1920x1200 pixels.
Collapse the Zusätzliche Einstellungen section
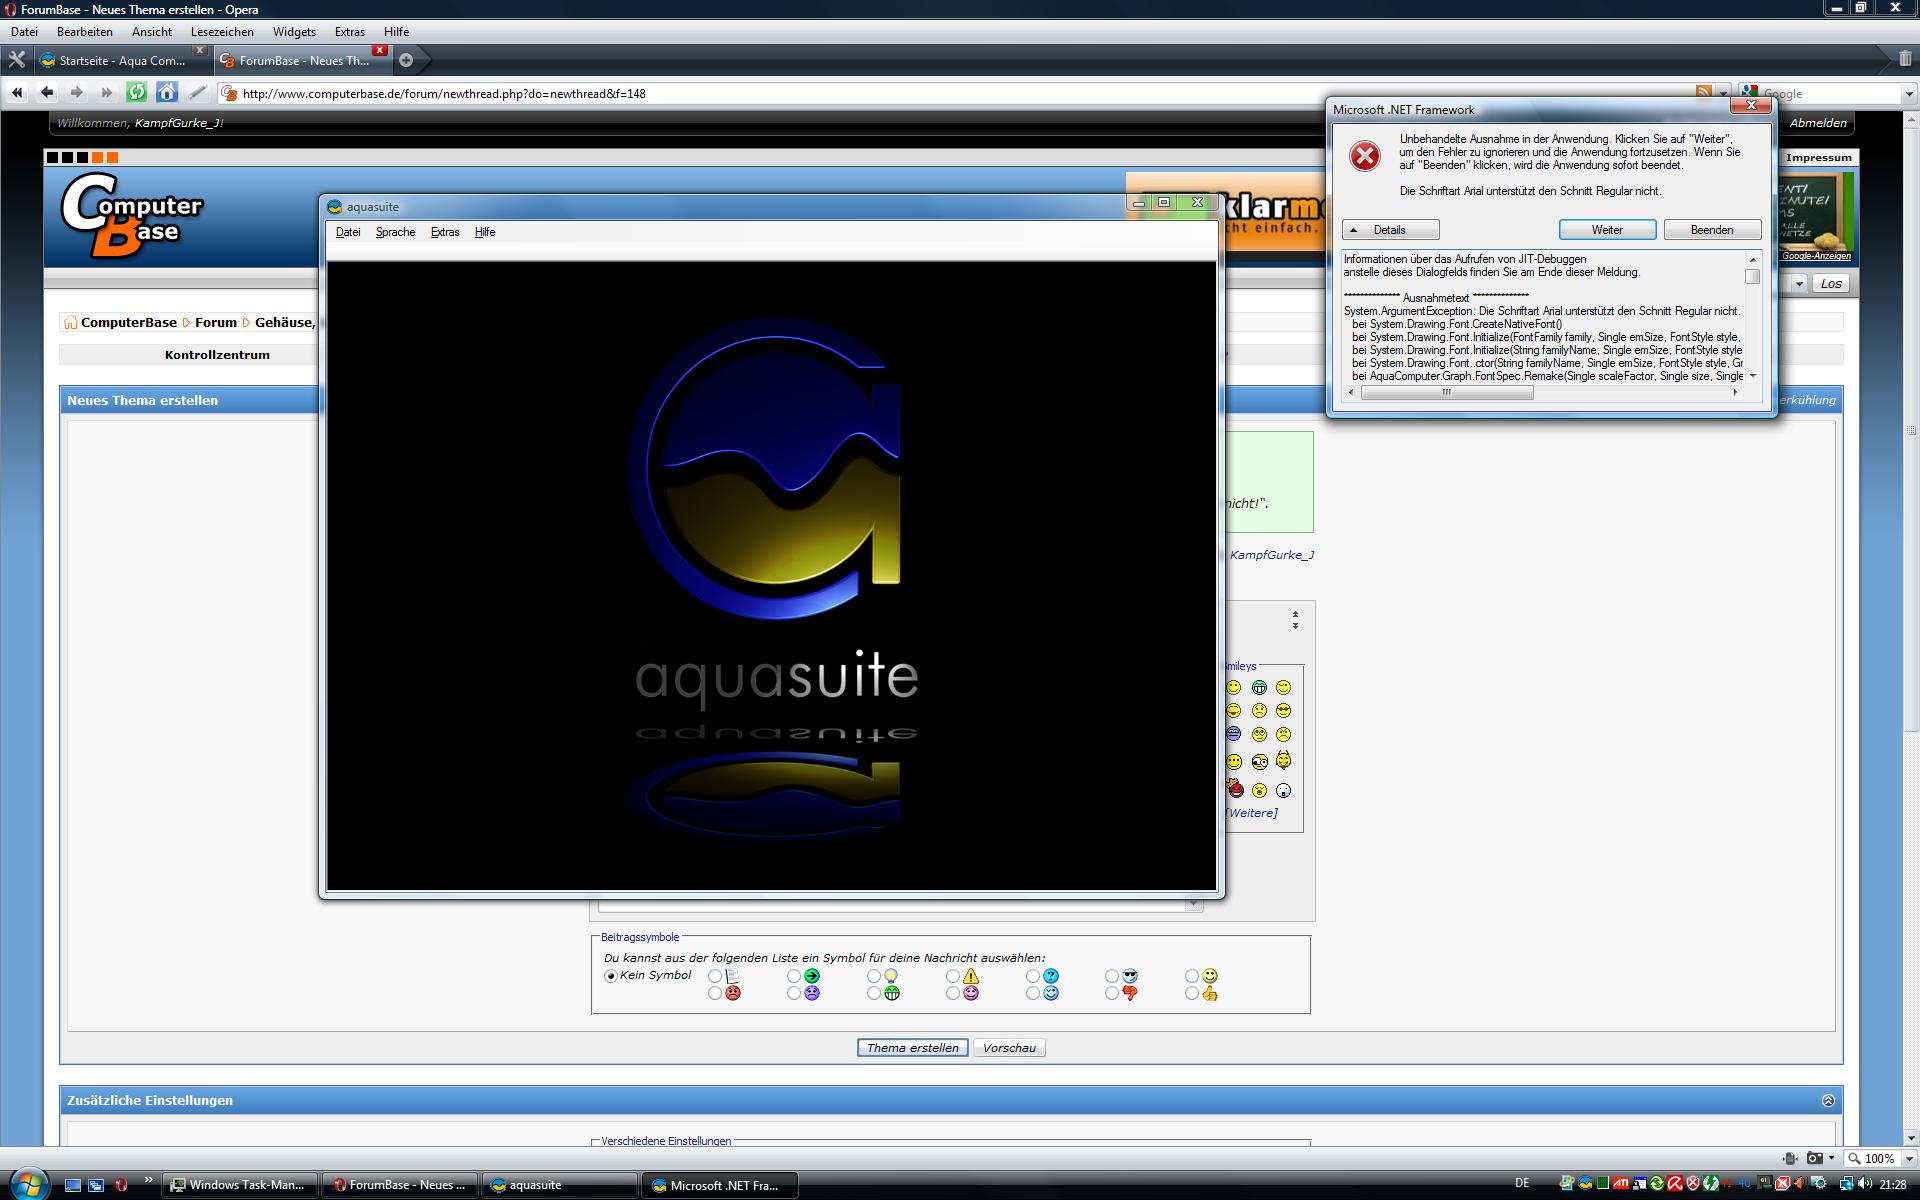click(x=1828, y=1100)
